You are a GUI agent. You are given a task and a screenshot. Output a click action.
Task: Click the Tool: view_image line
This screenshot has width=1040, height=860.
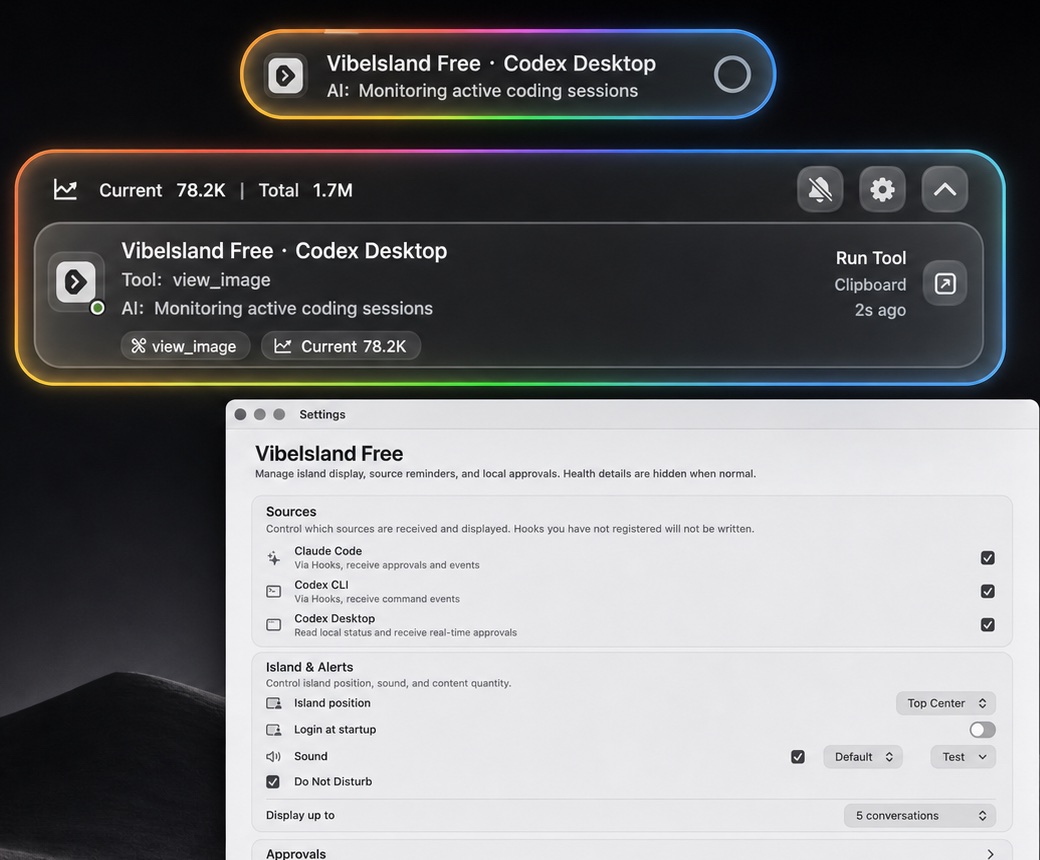(196, 280)
